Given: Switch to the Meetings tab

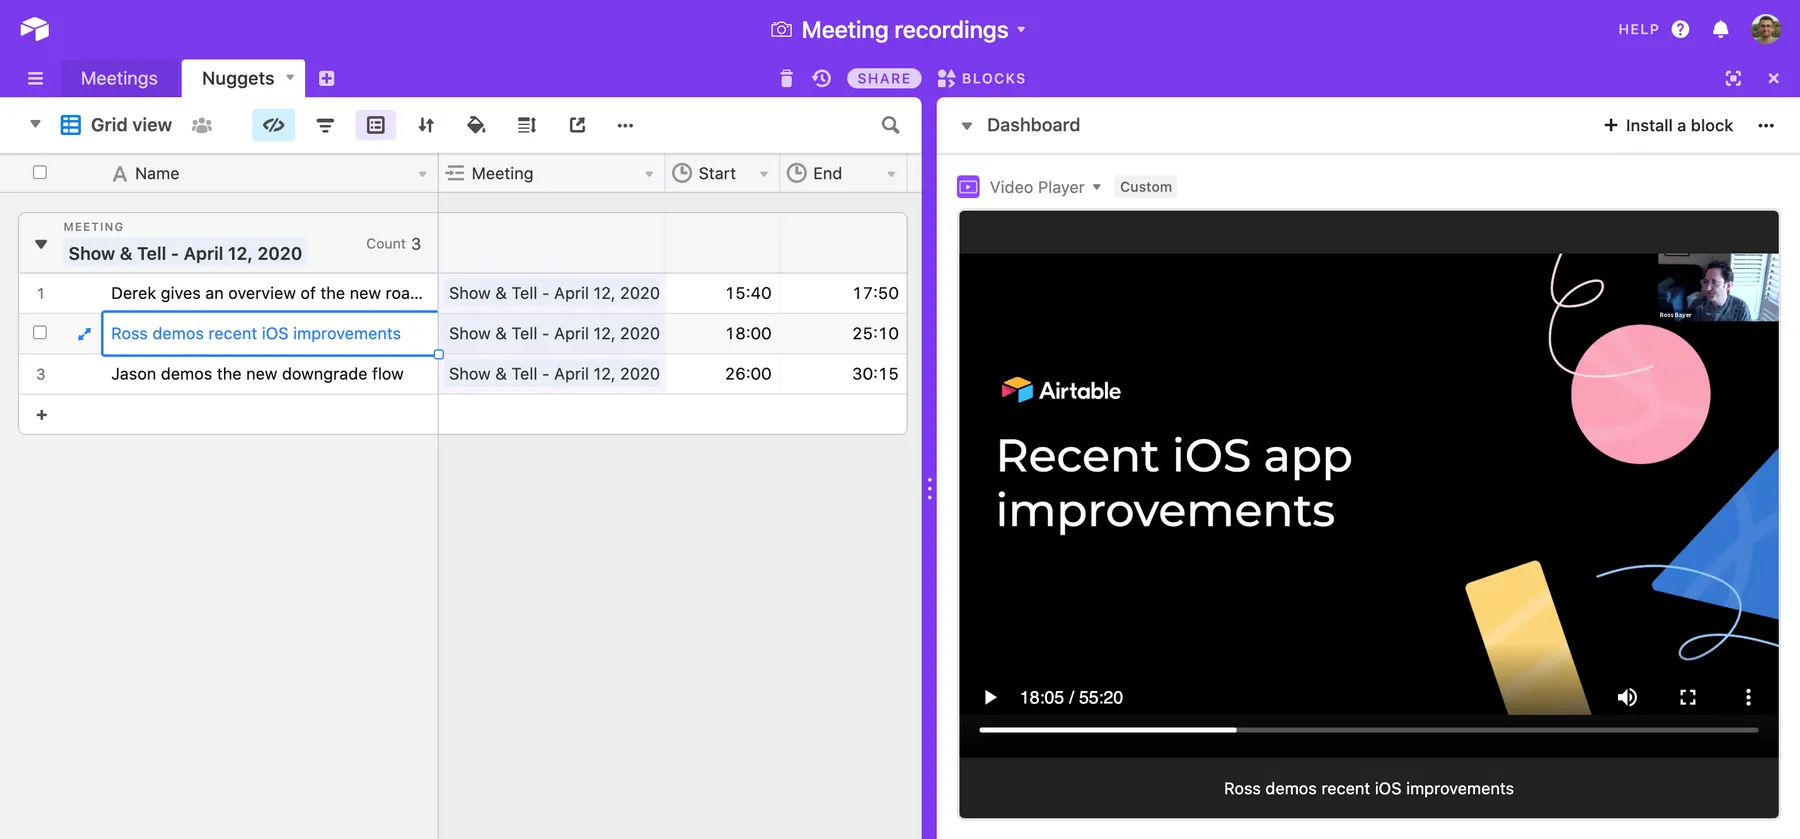Looking at the screenshot, I should pyautogui.click(x=119, y=78).
